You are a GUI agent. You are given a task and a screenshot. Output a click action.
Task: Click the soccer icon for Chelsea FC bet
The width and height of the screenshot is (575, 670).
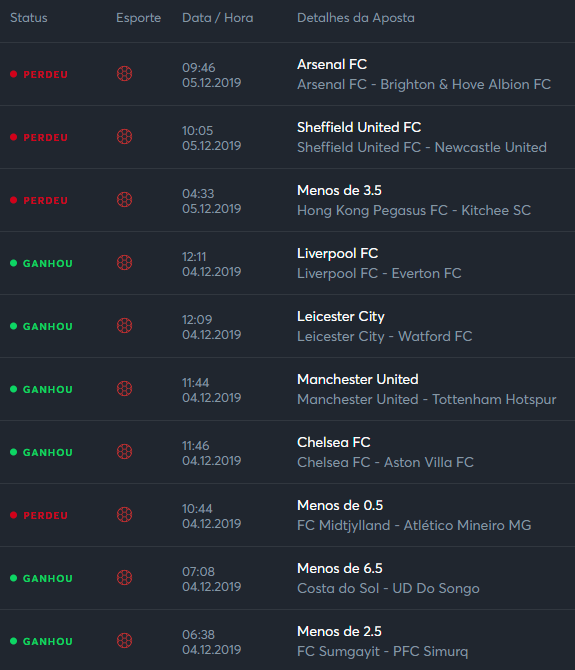click(x=124, y=452)
